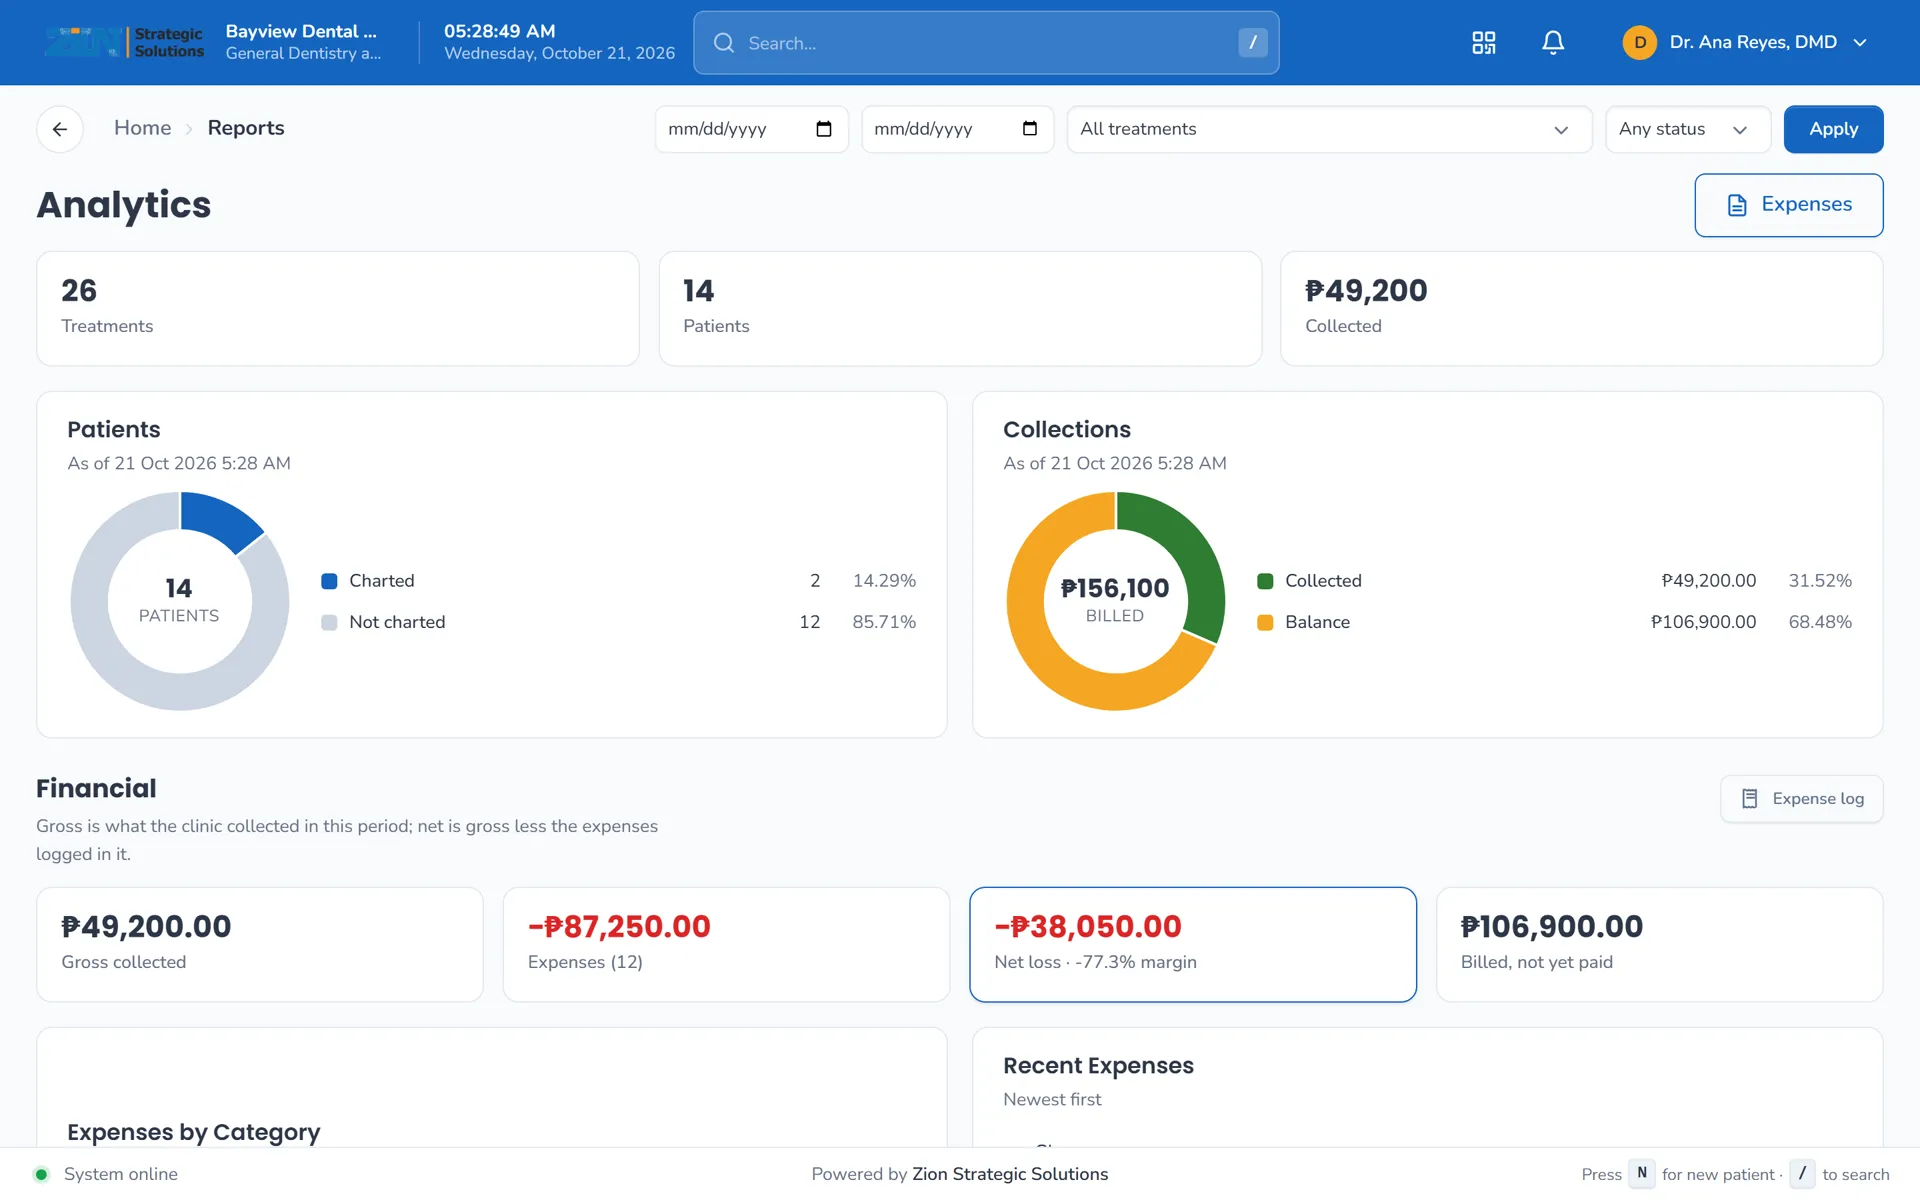Click the ₱106,900.00 Balance amount
This screenshot has height=1200, width=1920.
coord(1703,622)
